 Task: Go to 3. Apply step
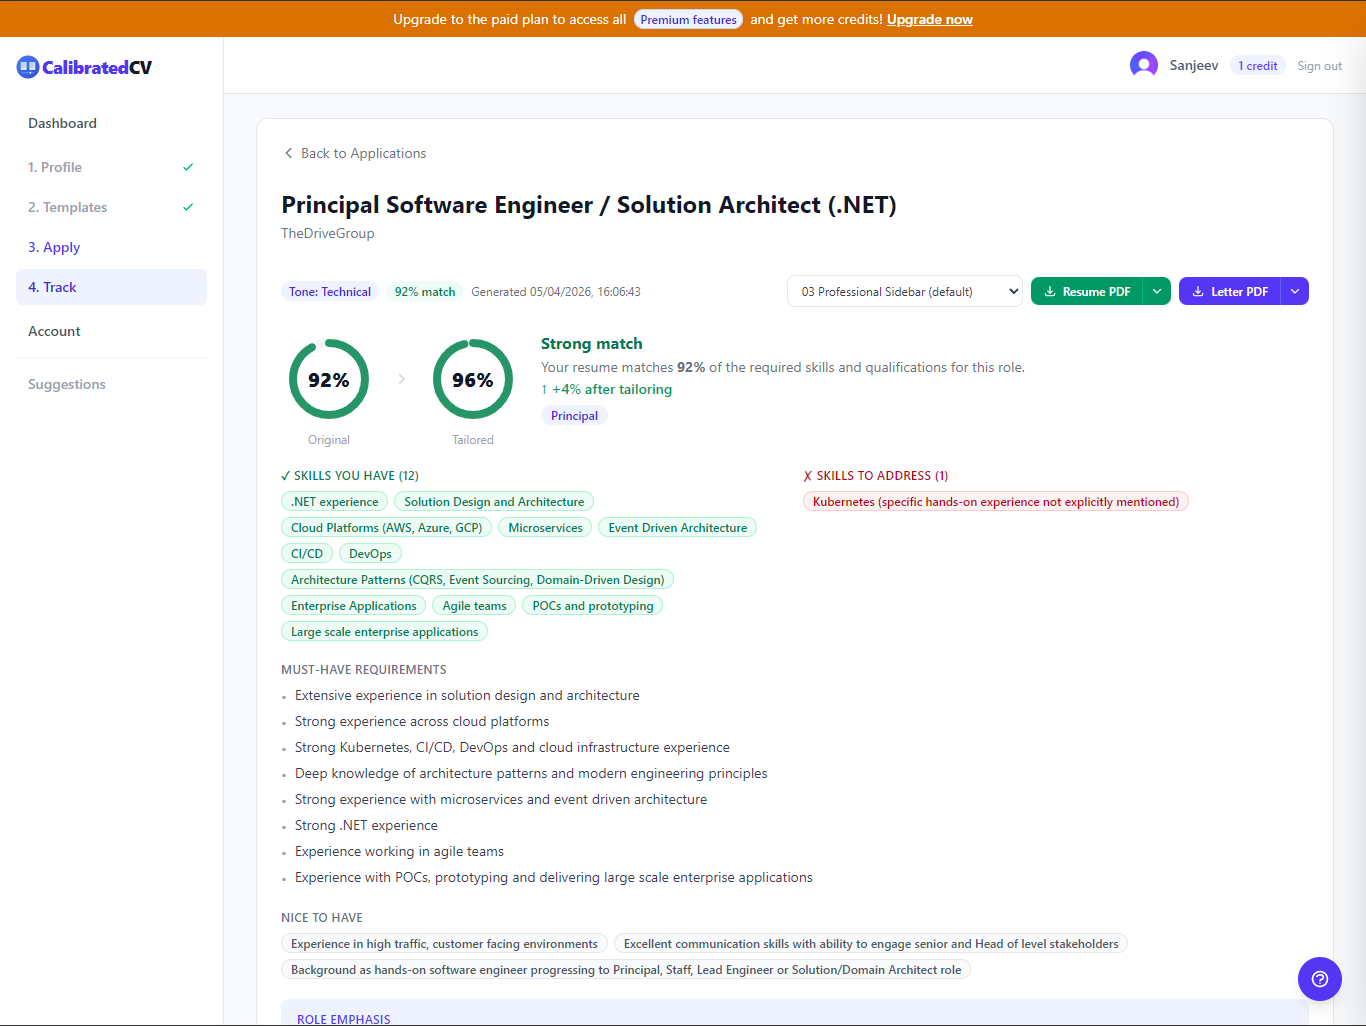[x=111, y=247]
